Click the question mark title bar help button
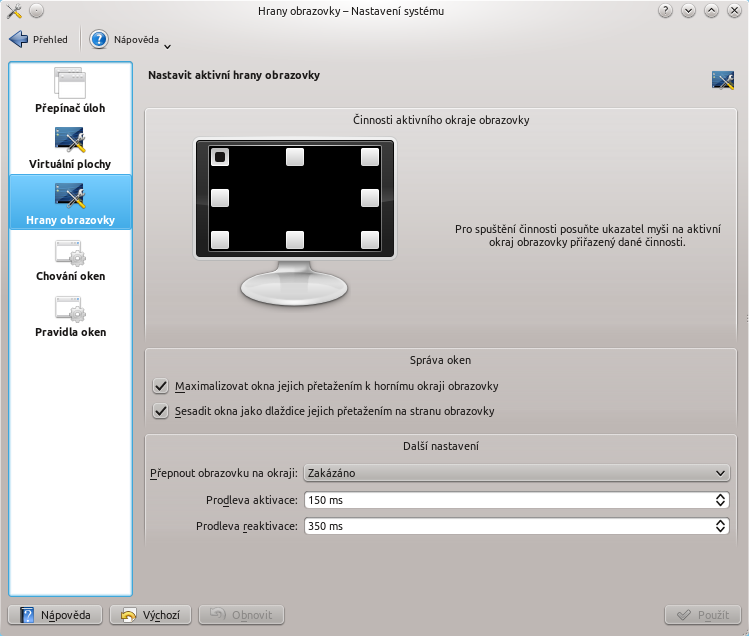749x636 pixels. [x=665, y=11]
